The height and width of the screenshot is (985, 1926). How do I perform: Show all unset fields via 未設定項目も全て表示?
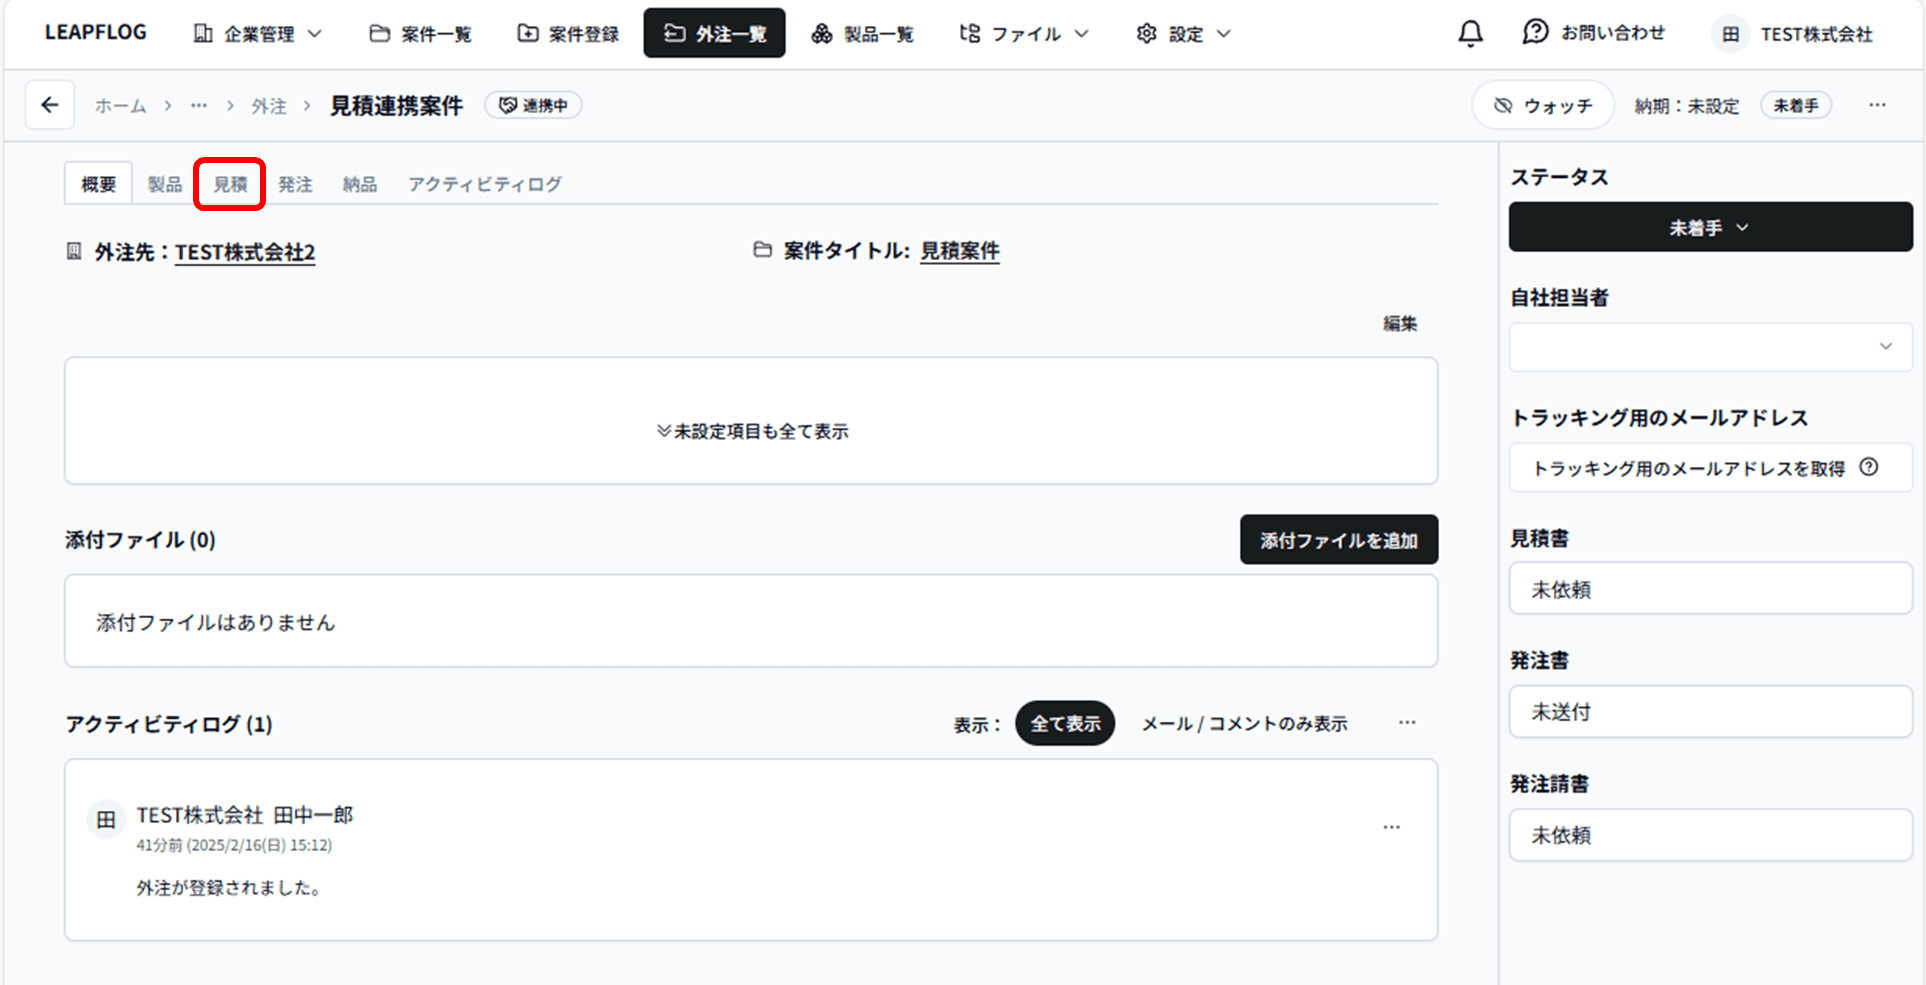[751, 431]
